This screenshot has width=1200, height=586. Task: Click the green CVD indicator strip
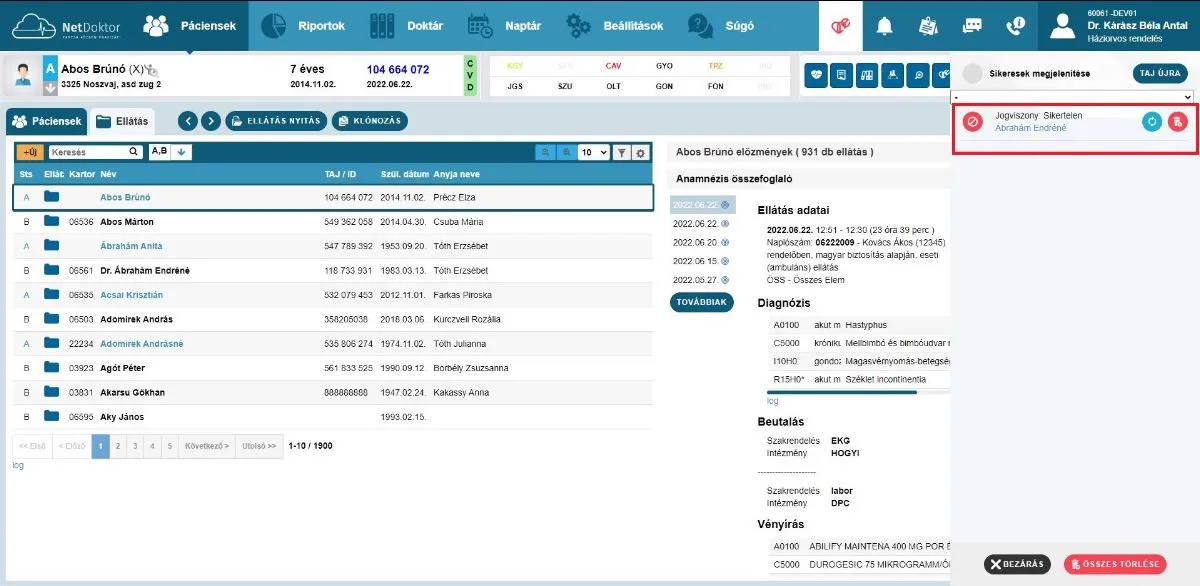[470, 76]
